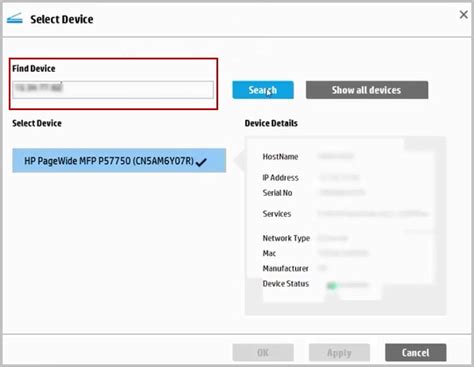The height and width of the screenshot is (367, 474).
Task: Click the scanner icon in title bar
Action: 15,19
